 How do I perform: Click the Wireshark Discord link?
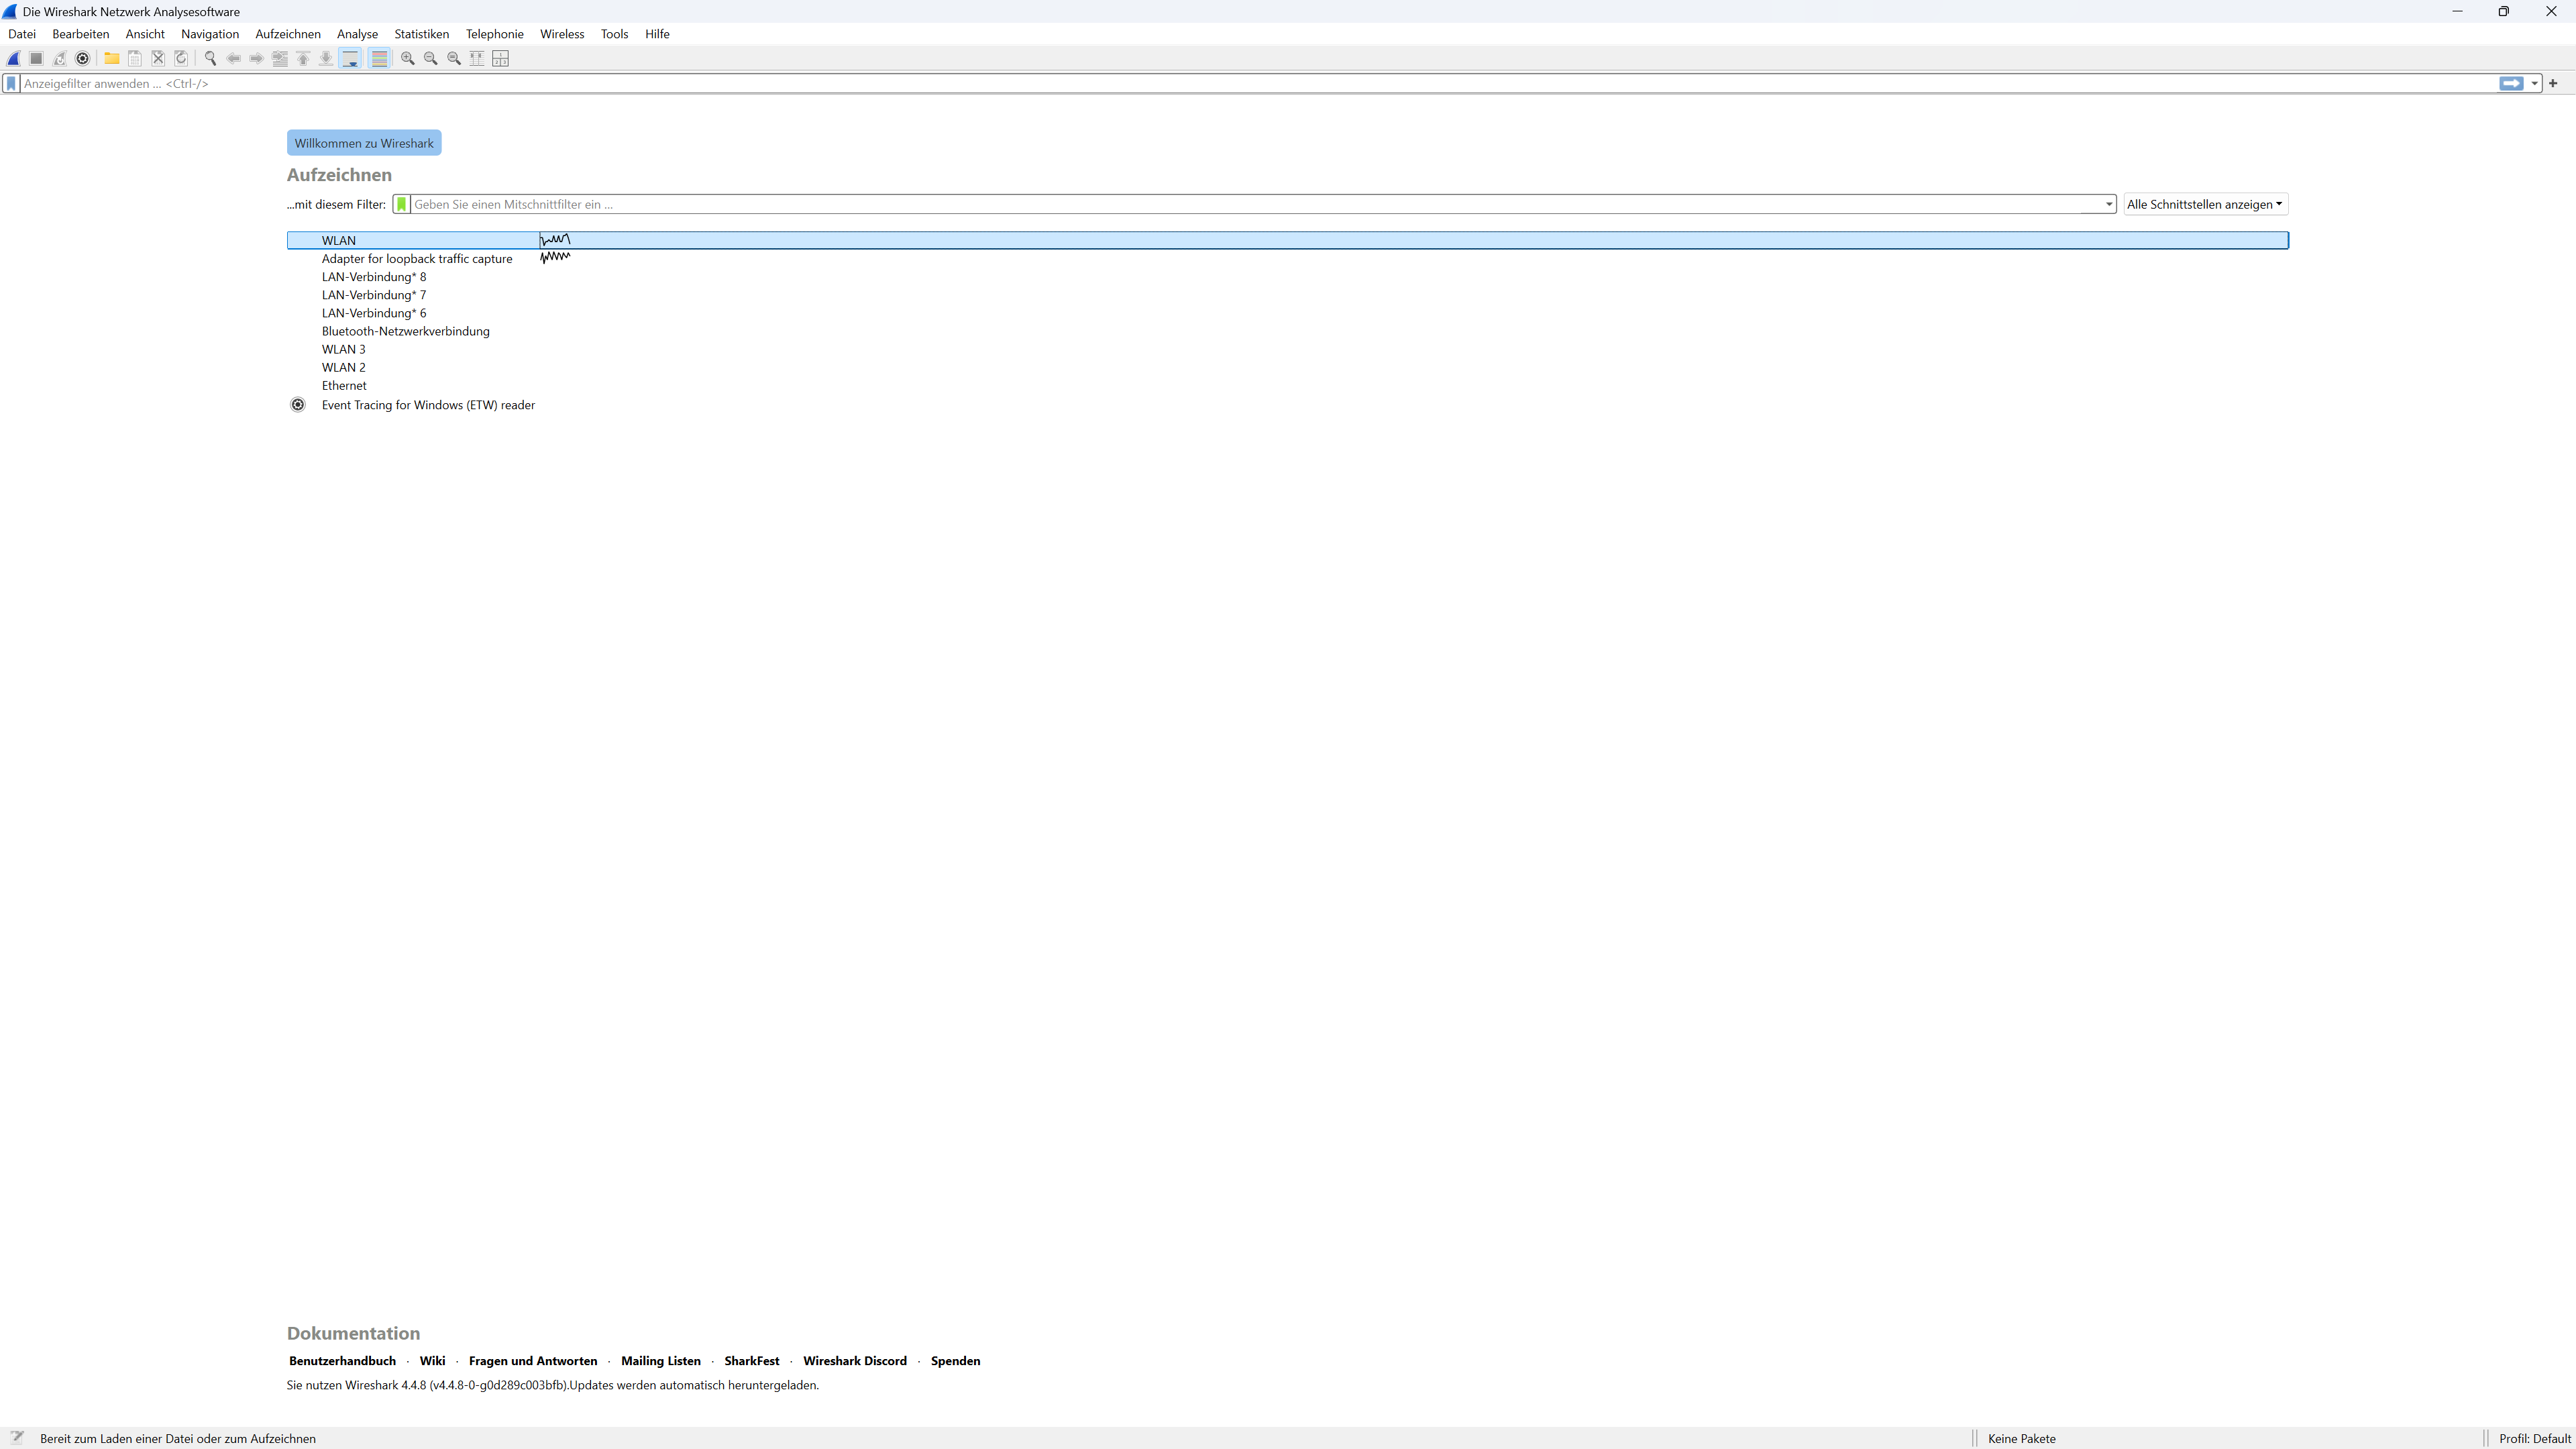(854, 1361)
